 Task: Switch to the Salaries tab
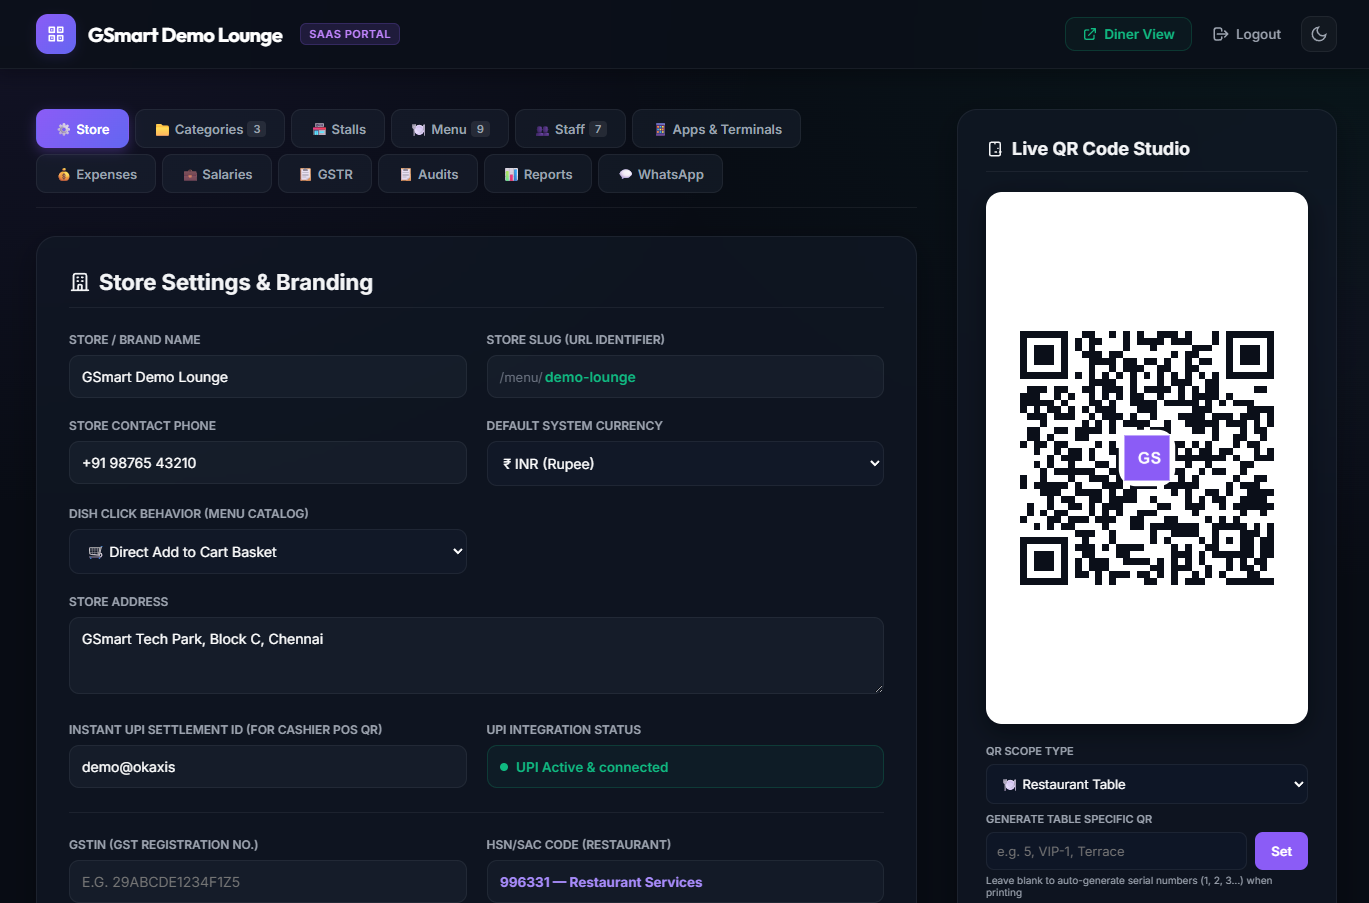point(217,174)
